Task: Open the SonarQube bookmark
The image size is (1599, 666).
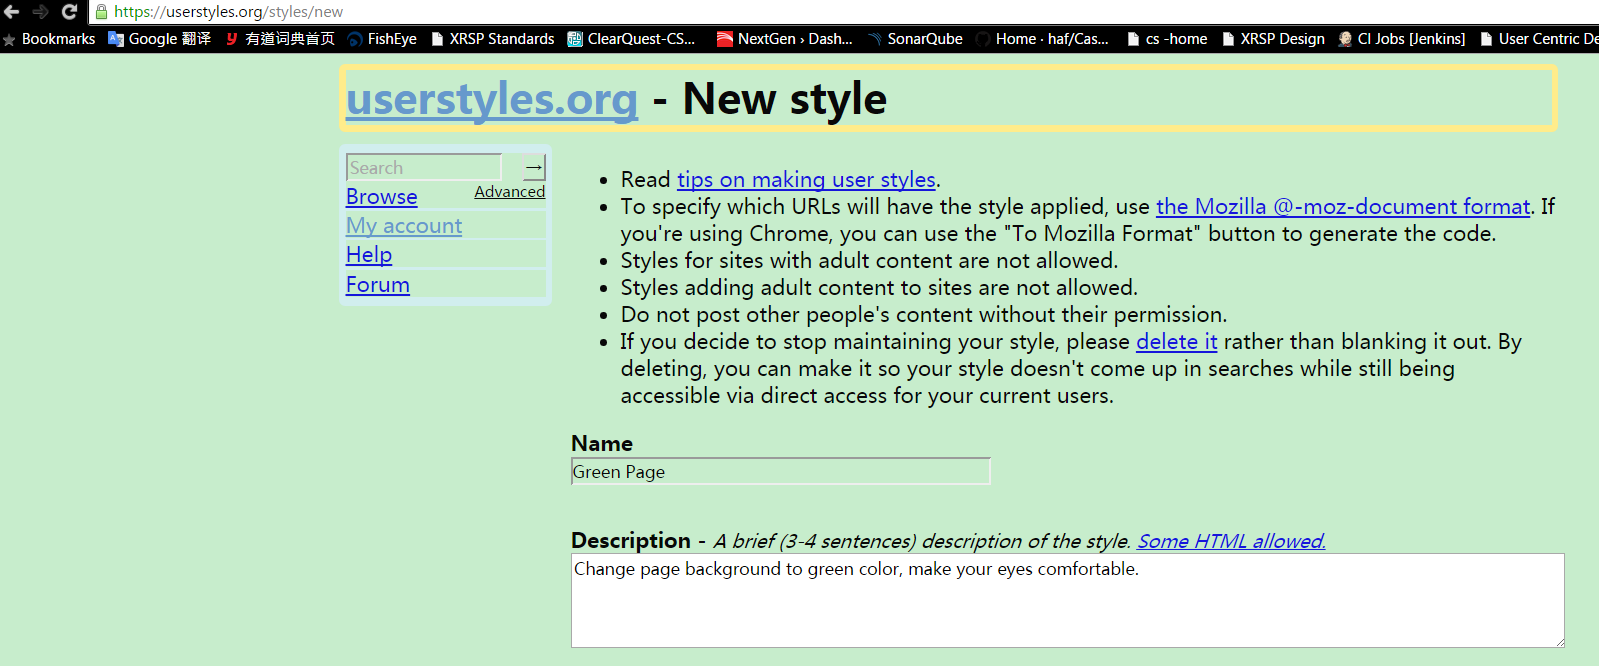Action: click(915, 39)
